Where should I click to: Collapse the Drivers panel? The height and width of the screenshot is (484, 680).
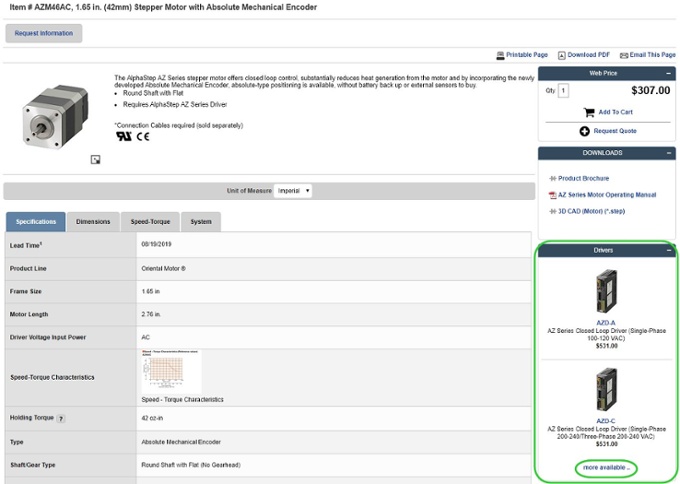(668, 250)
